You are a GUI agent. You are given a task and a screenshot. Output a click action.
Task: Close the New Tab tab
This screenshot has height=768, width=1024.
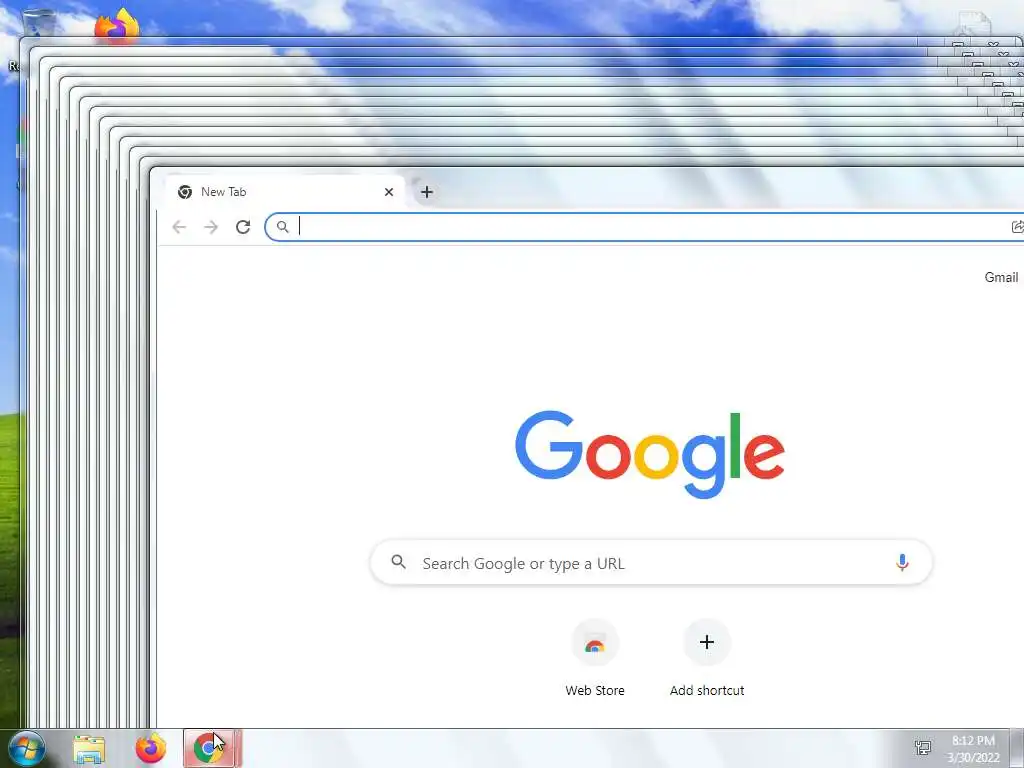[x=389, y=192]
